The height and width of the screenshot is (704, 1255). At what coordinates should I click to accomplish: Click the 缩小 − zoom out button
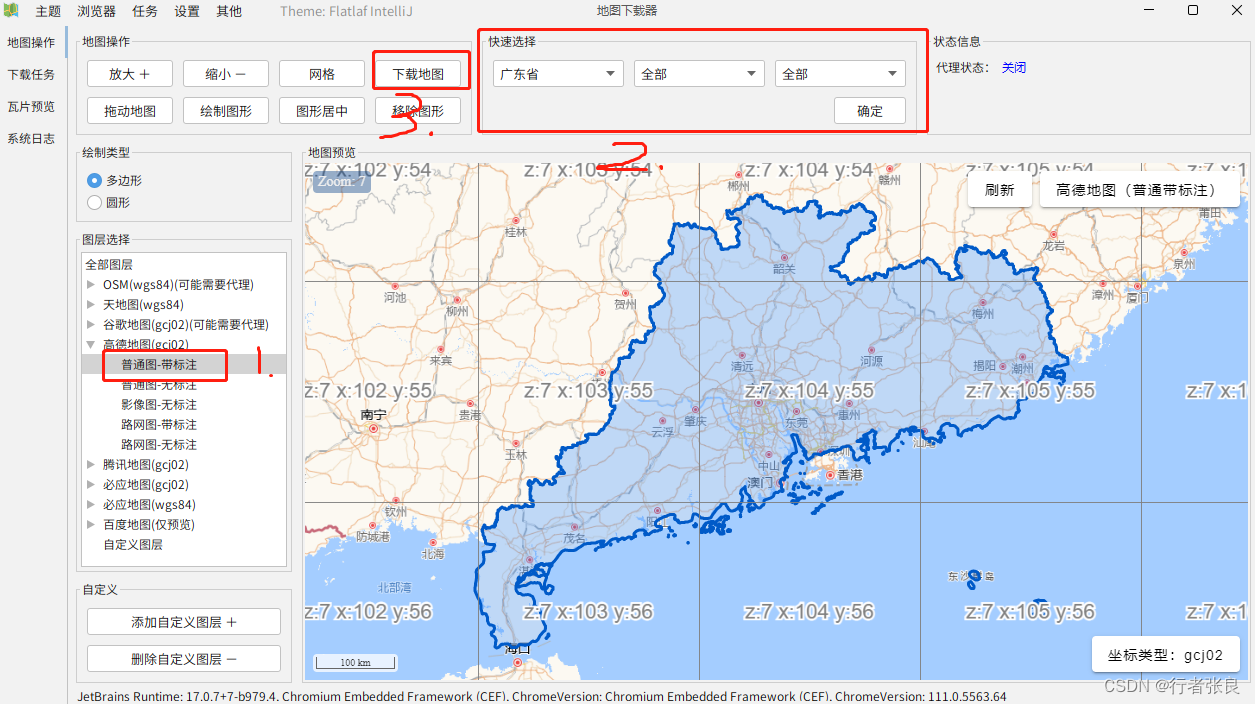point(225,74)
